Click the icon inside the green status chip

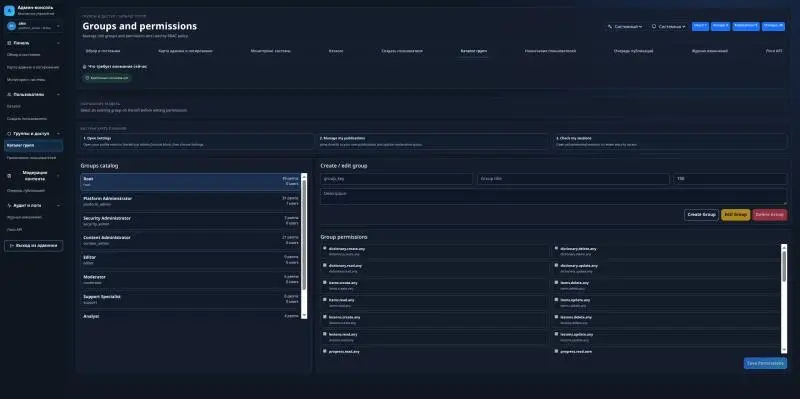pos(87,78)
